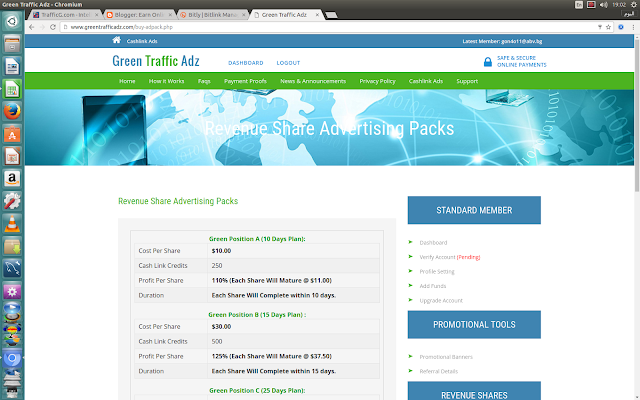Viewport: 640px width, 400px height.
Task: Open a new browser tab
Action: click(331, 15)
